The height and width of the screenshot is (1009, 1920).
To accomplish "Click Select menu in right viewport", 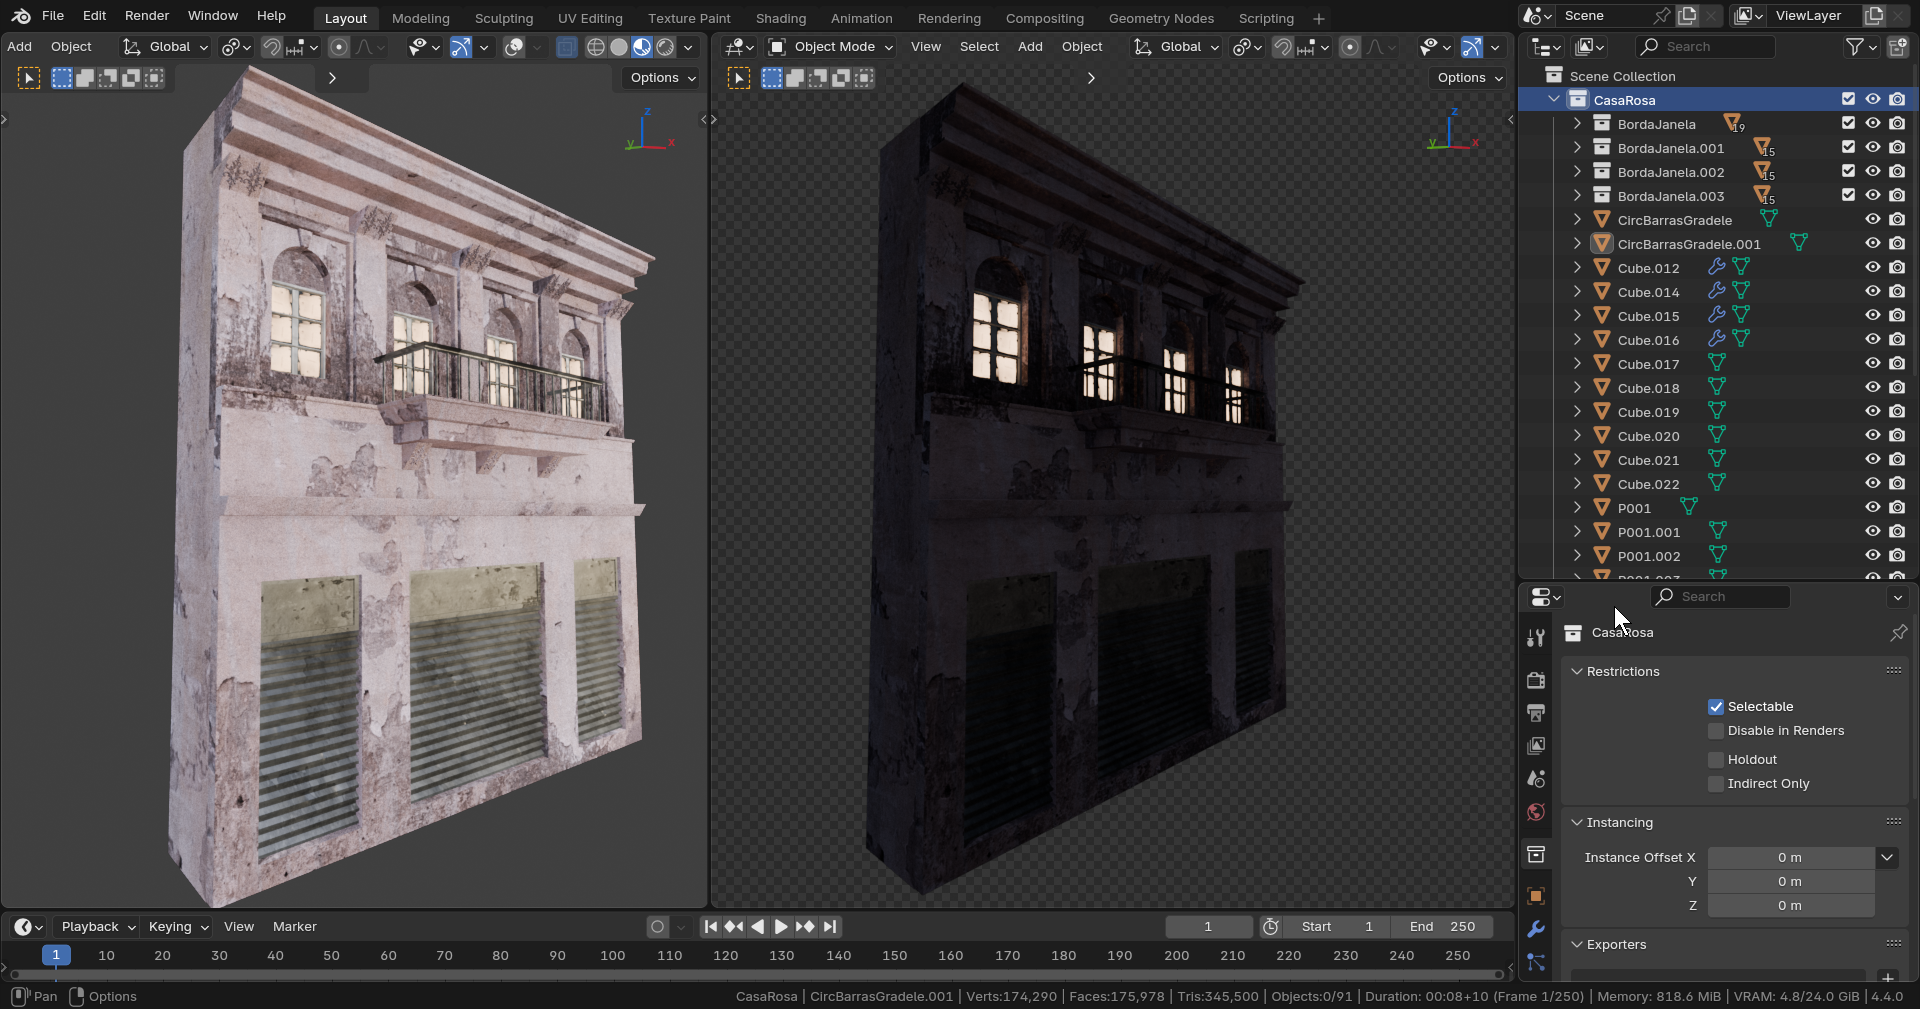I will coord(979,47).
